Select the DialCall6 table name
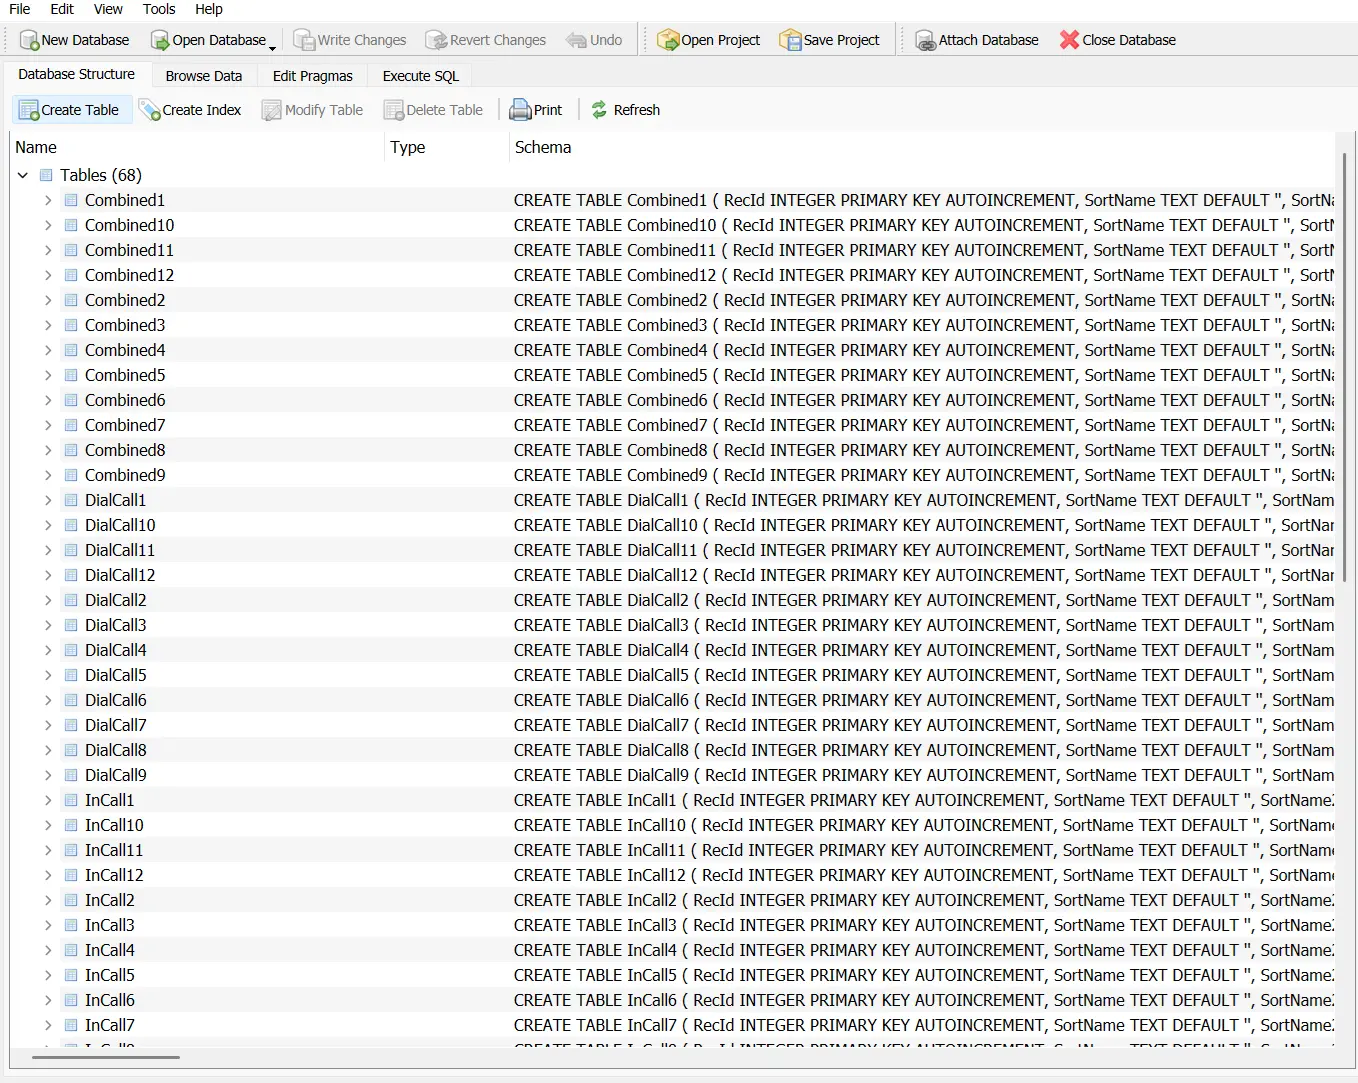This screenshot has height=1083, width=1358. pos(116,700)
